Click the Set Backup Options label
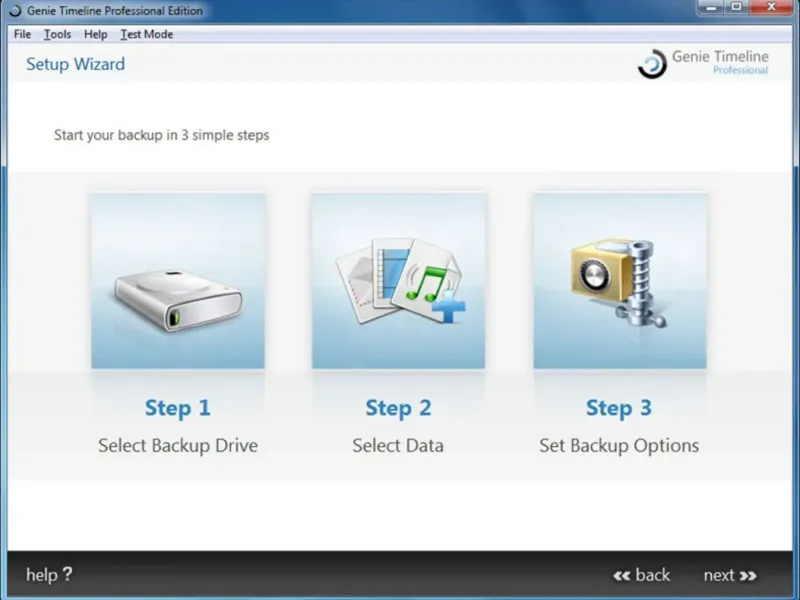The image size is (800, 600). pos(619,445)
